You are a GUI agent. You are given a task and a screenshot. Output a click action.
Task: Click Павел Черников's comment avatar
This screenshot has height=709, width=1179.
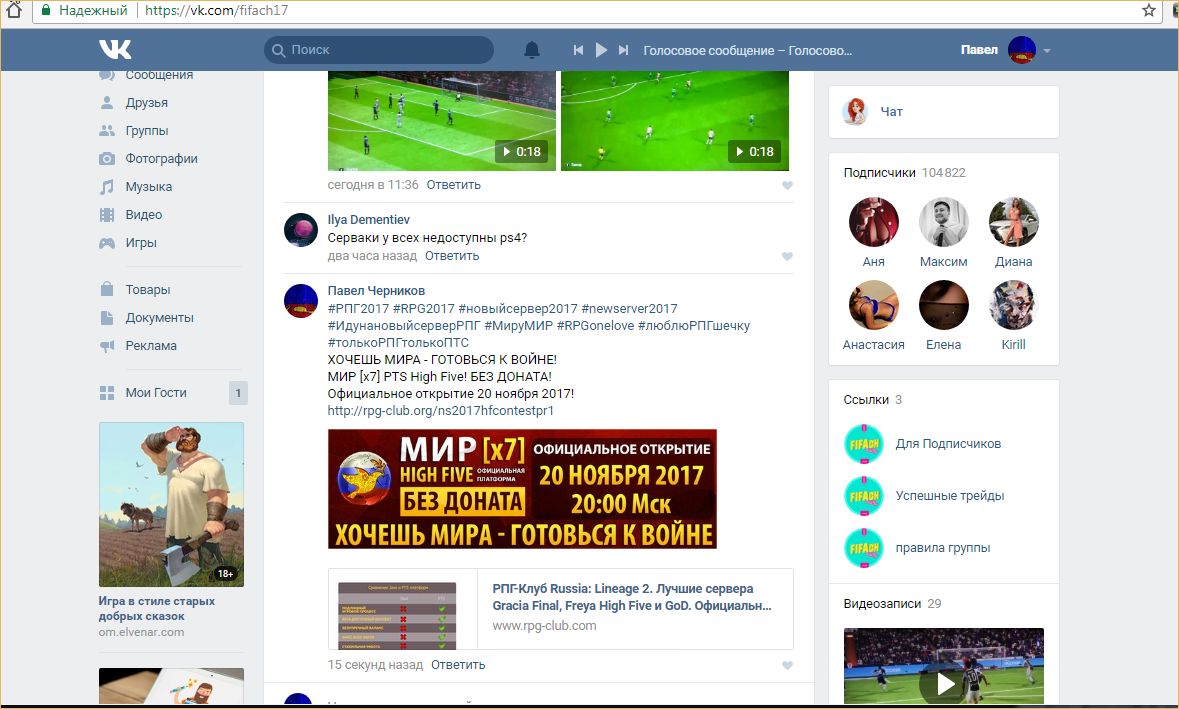coord(301,301)
